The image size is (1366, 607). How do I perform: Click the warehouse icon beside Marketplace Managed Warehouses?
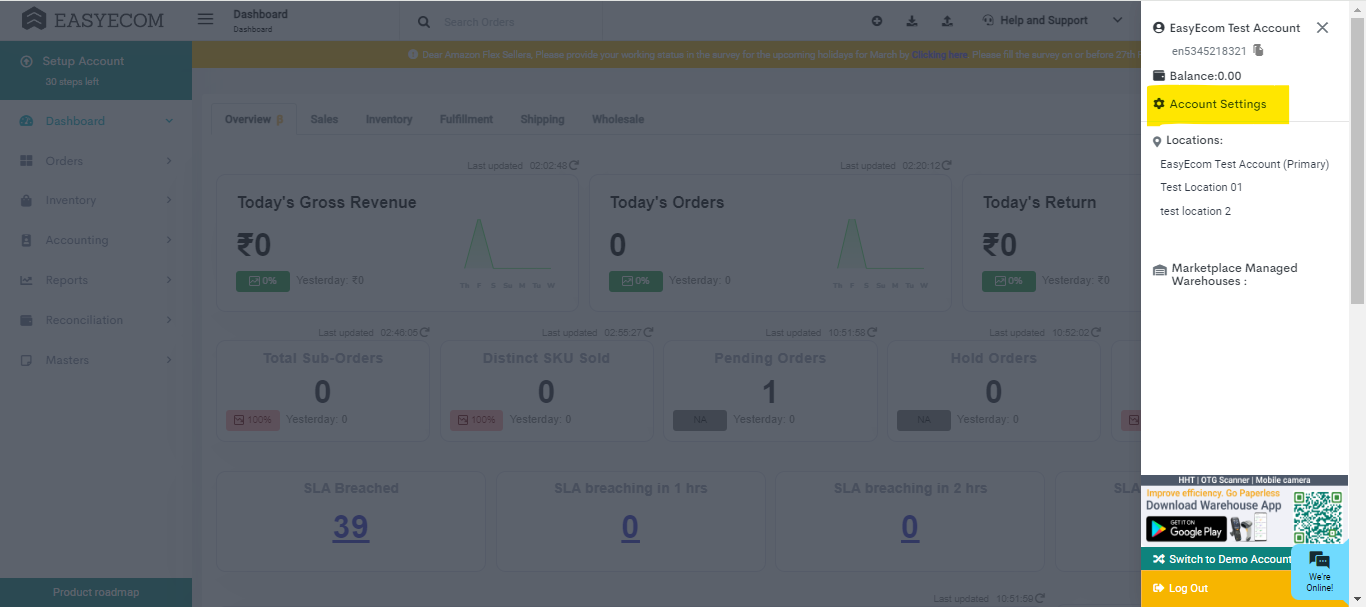click(x=1160, y=270)
